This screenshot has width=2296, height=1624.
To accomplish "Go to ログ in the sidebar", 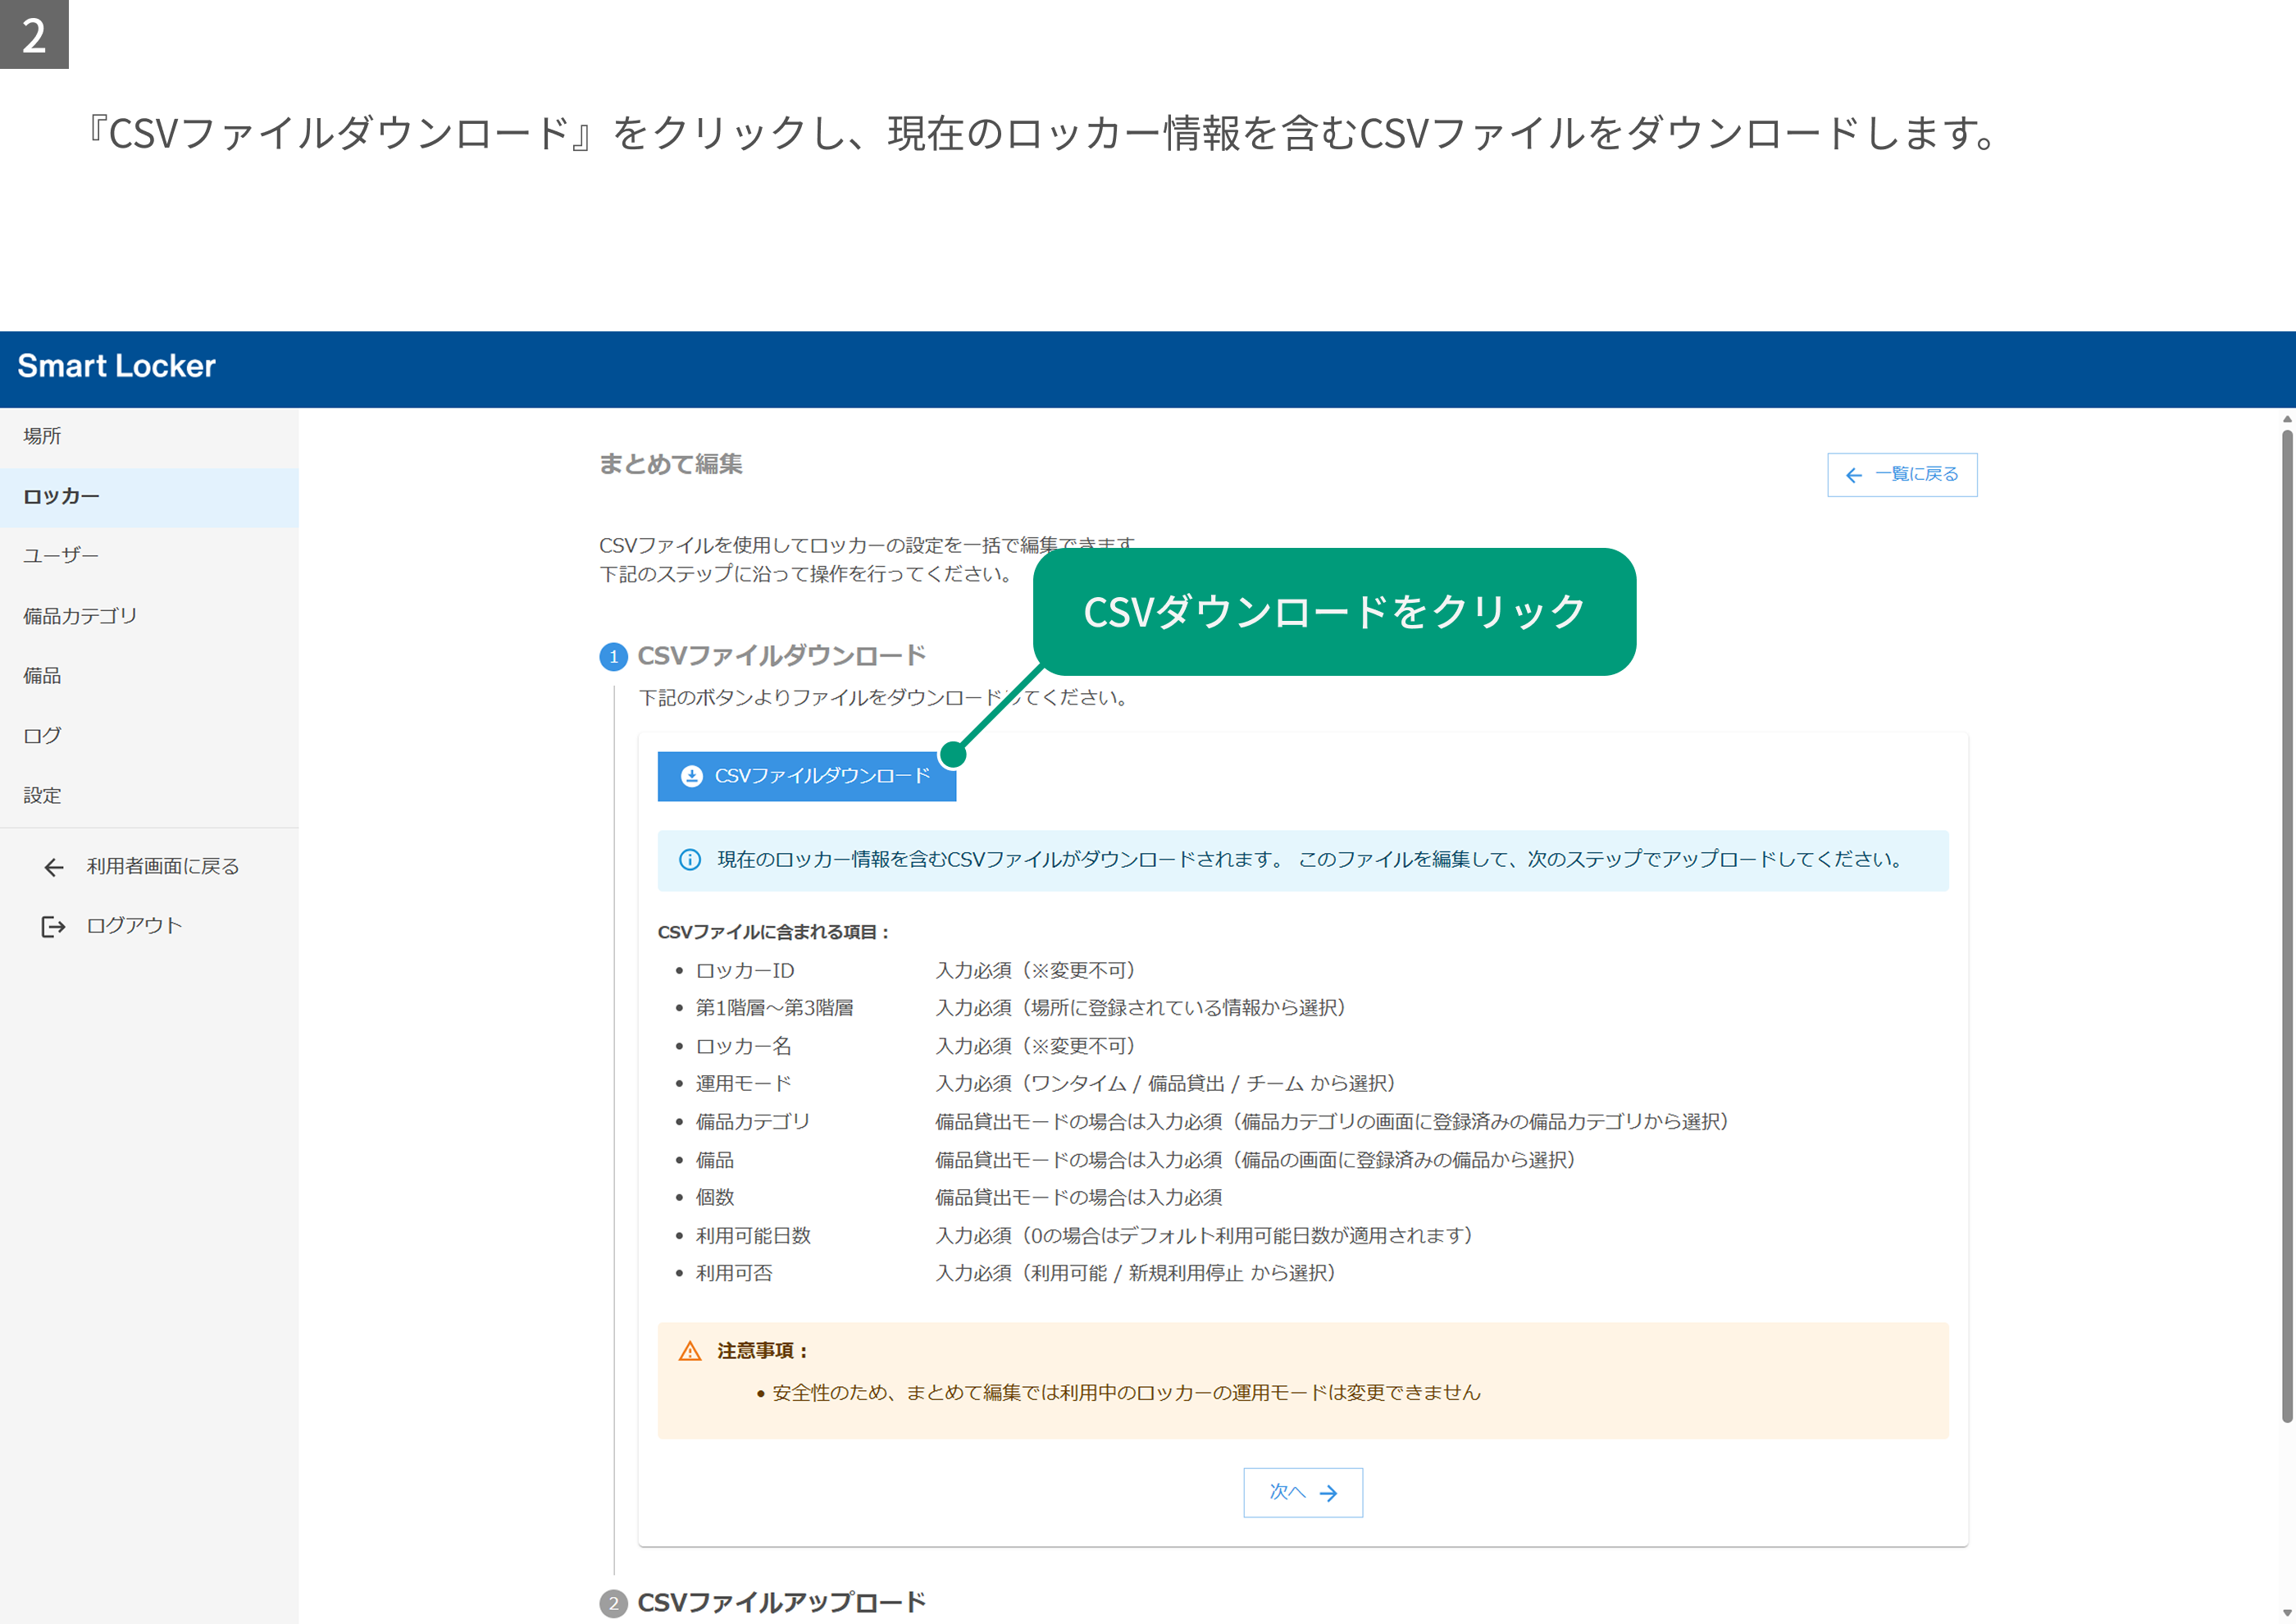I will pyautogui.click(x=149, y=736).
